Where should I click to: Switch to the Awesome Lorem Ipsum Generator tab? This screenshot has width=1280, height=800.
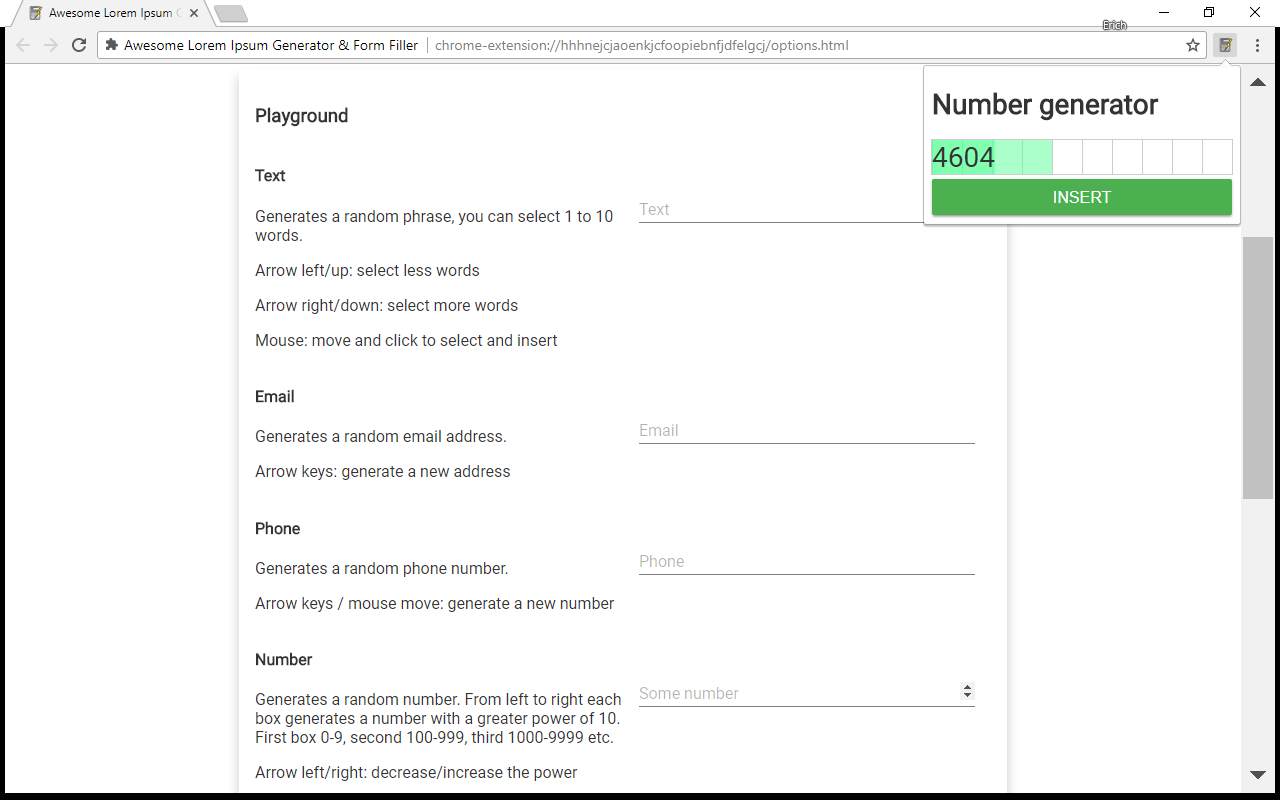click(110, 14)
